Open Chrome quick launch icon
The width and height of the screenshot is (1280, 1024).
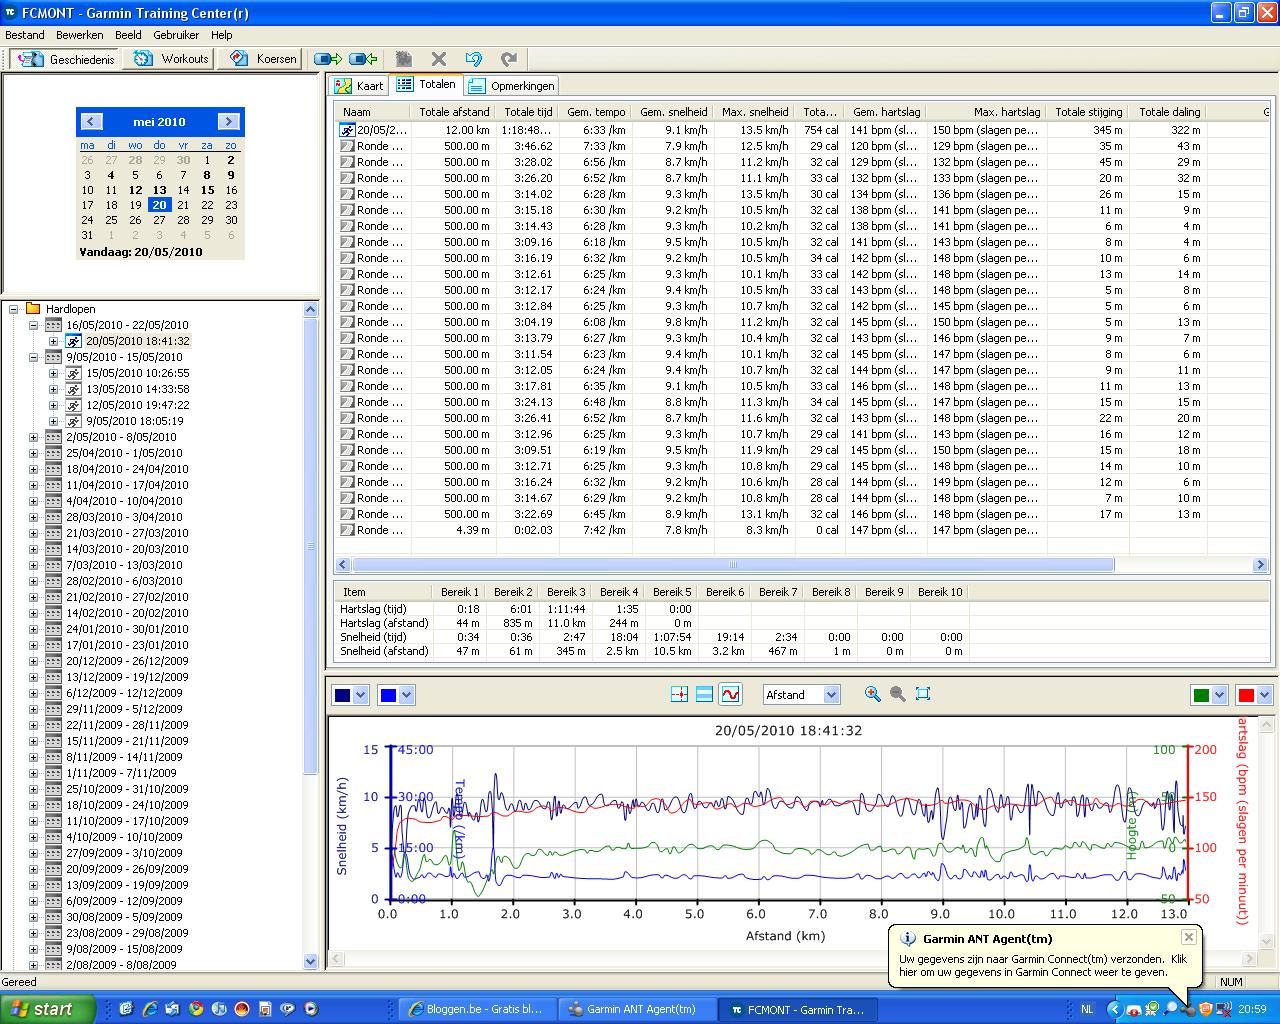point(195,1009)
